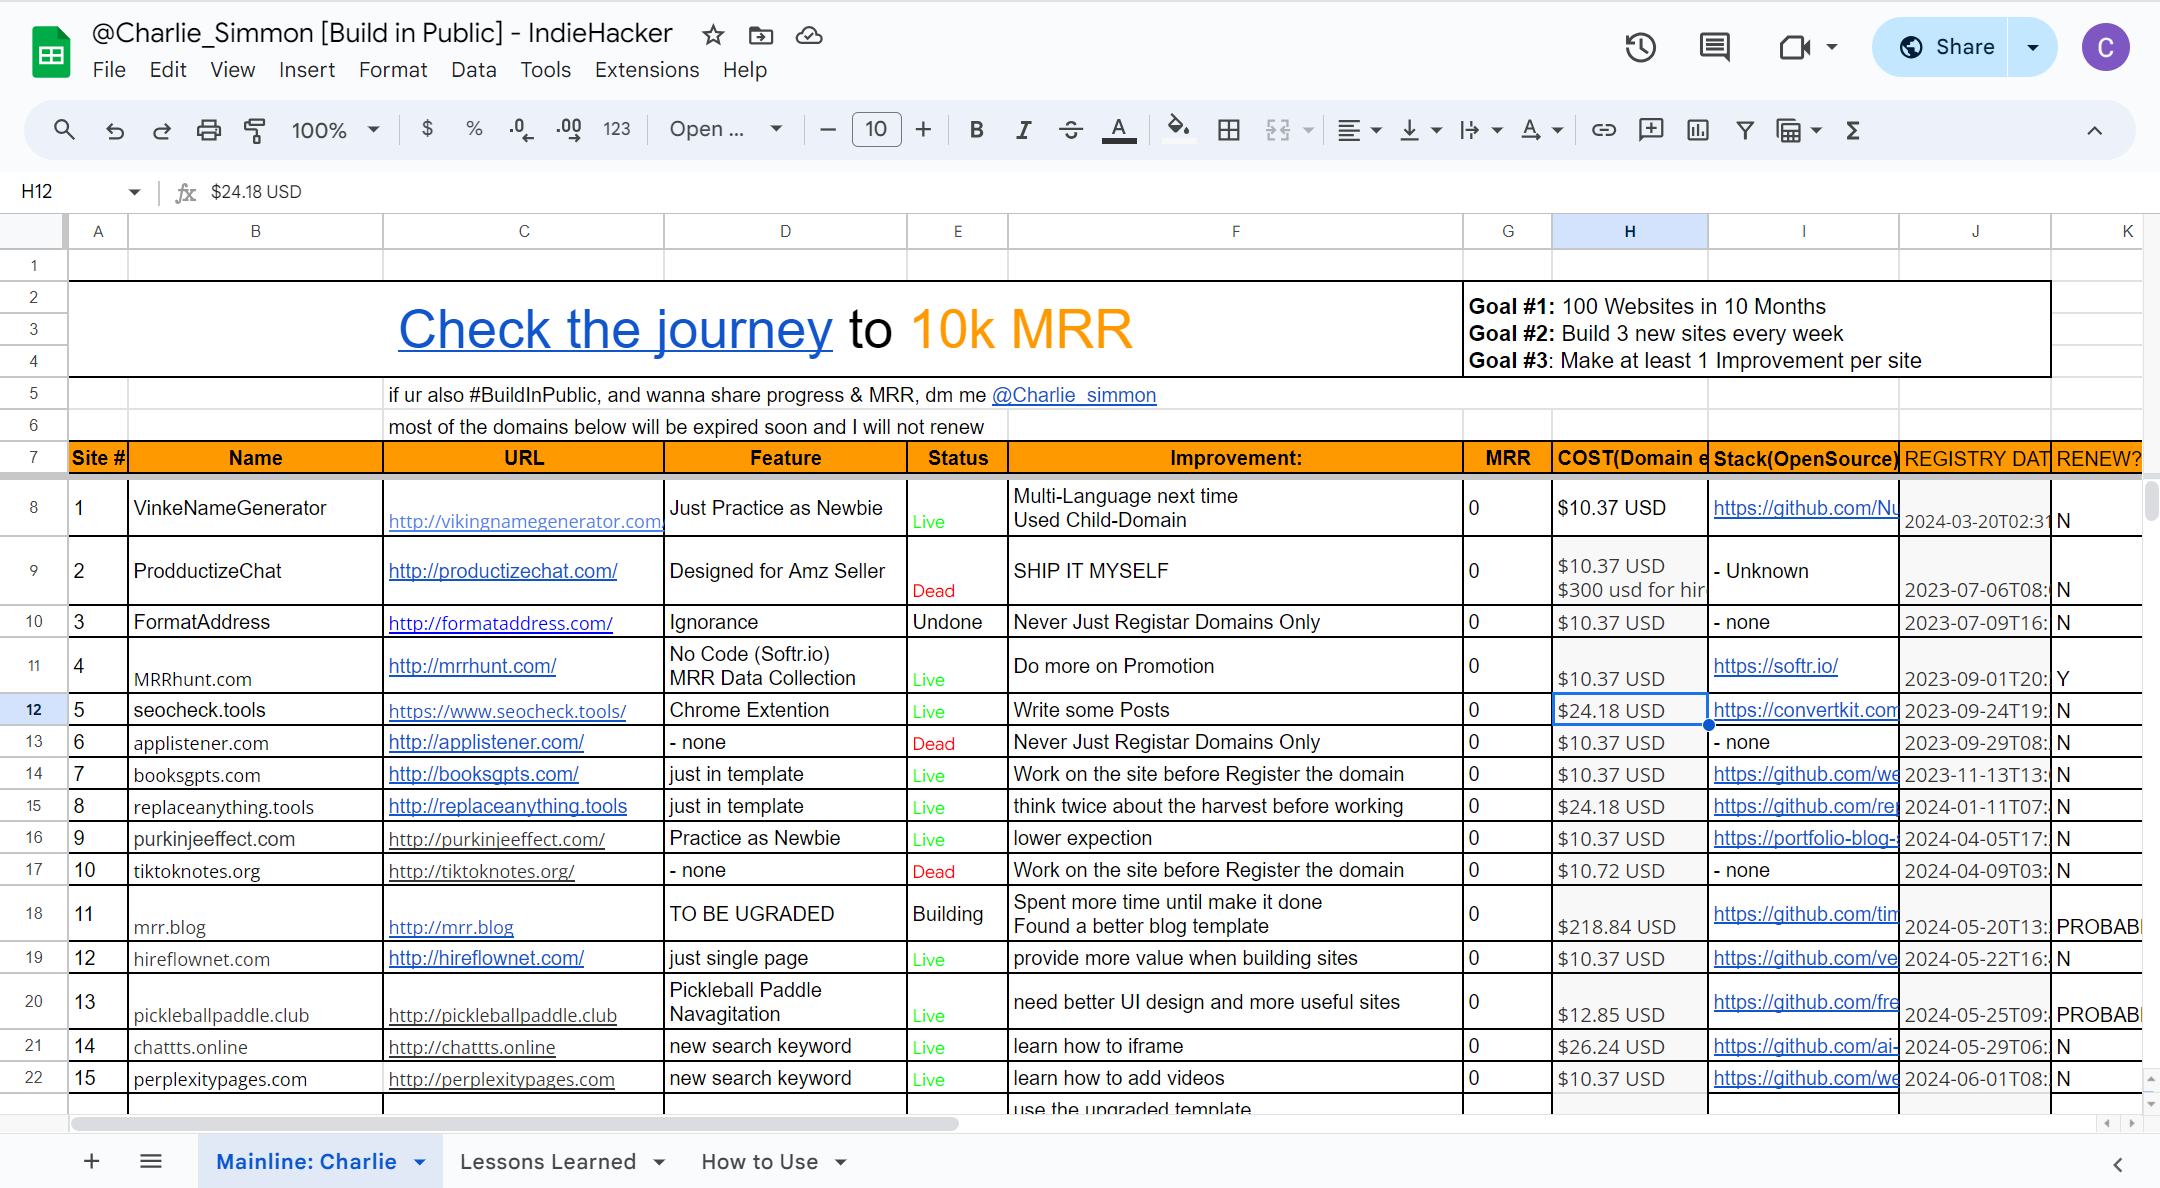Open Mainline: Charlie tab menu arrow

[x=420, y=1162]
